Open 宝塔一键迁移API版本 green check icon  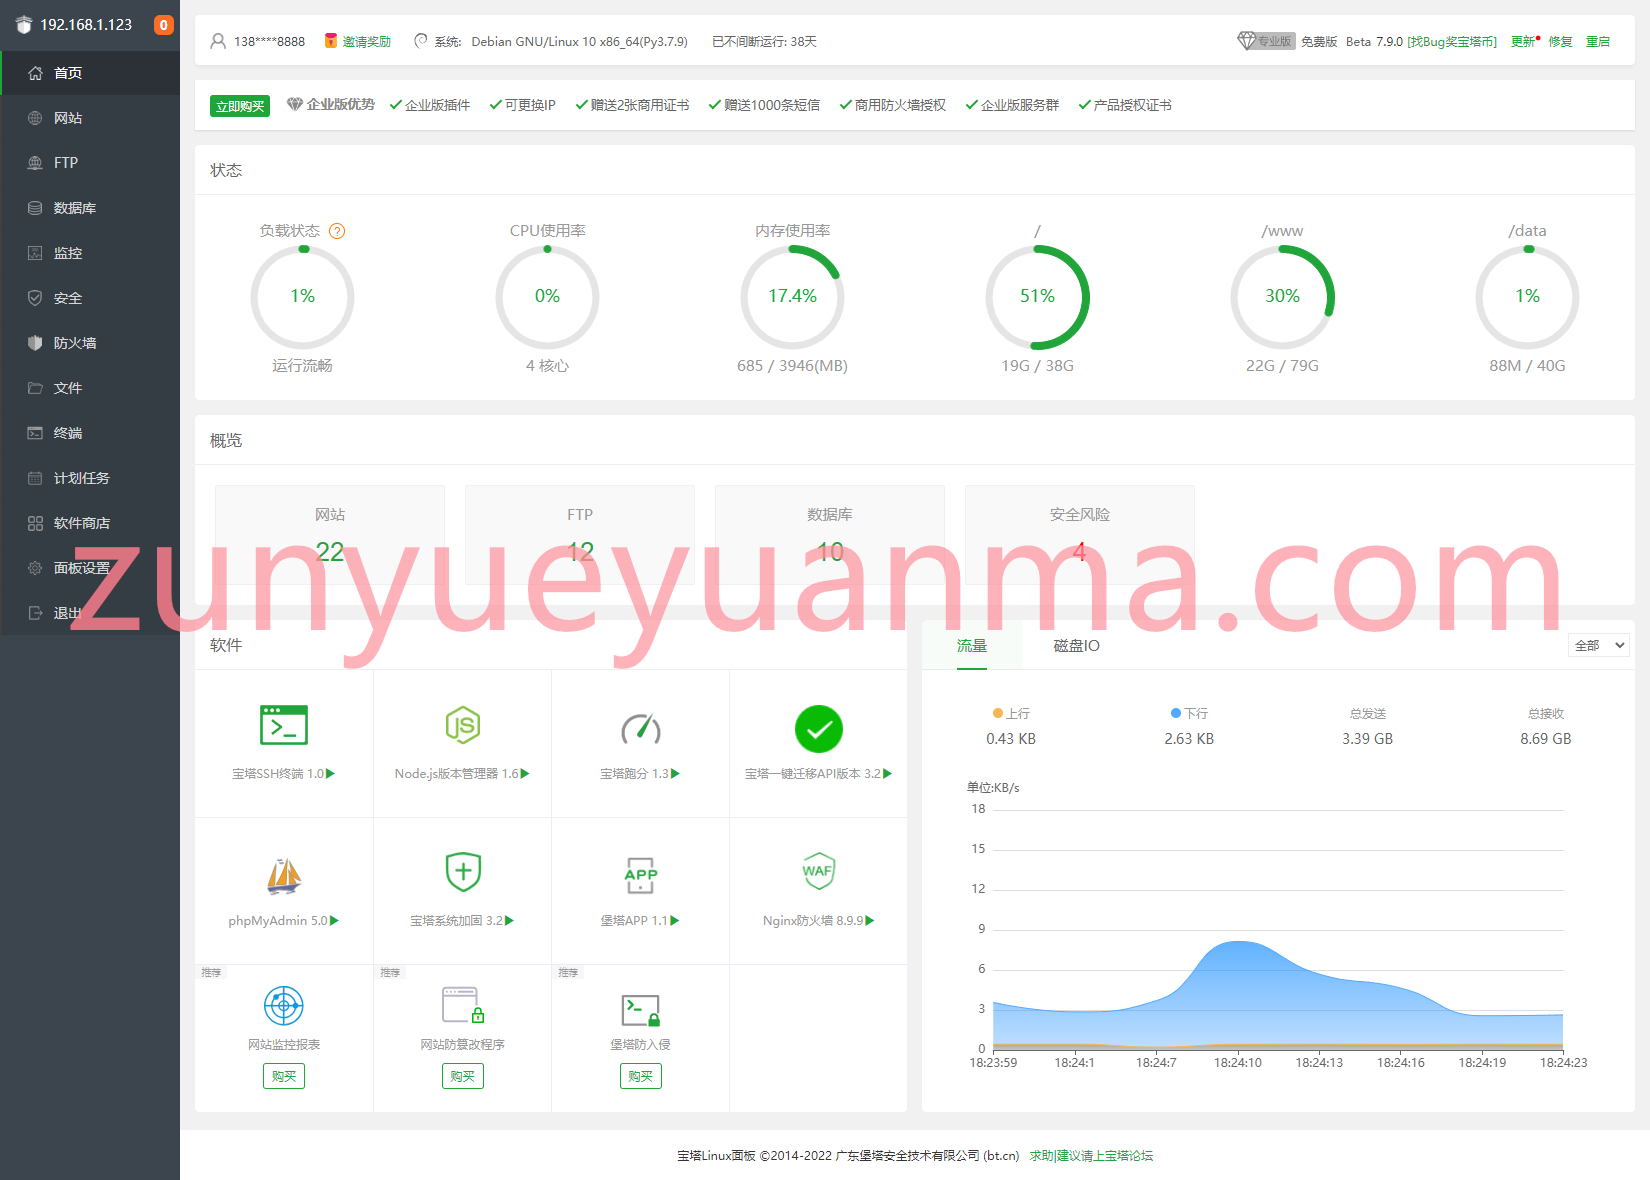coord(819,729)
